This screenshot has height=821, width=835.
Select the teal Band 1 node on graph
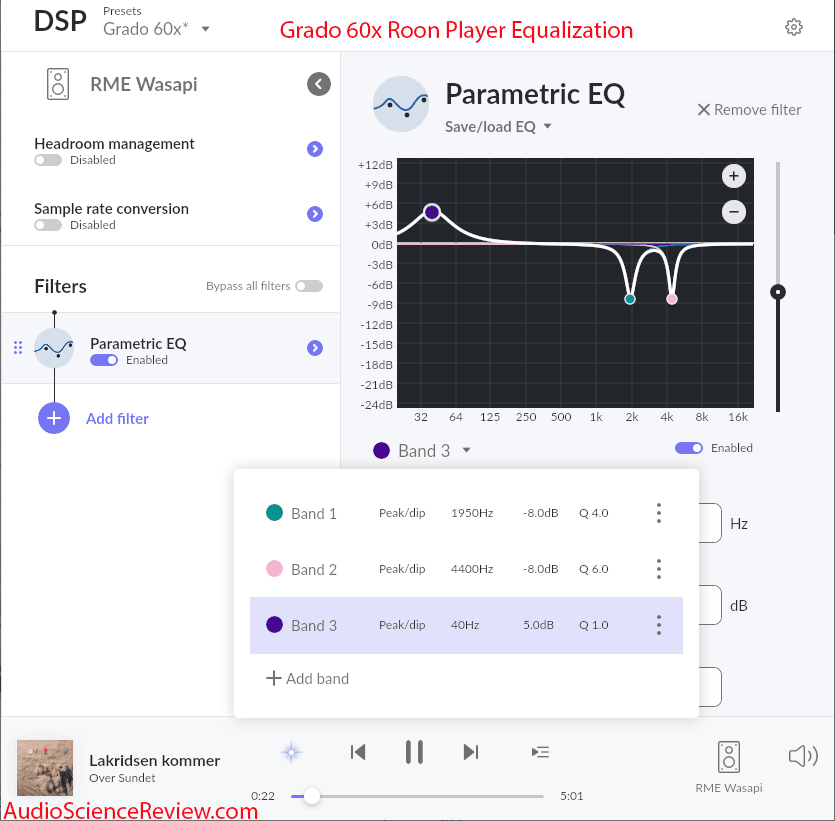click(630, 299)
